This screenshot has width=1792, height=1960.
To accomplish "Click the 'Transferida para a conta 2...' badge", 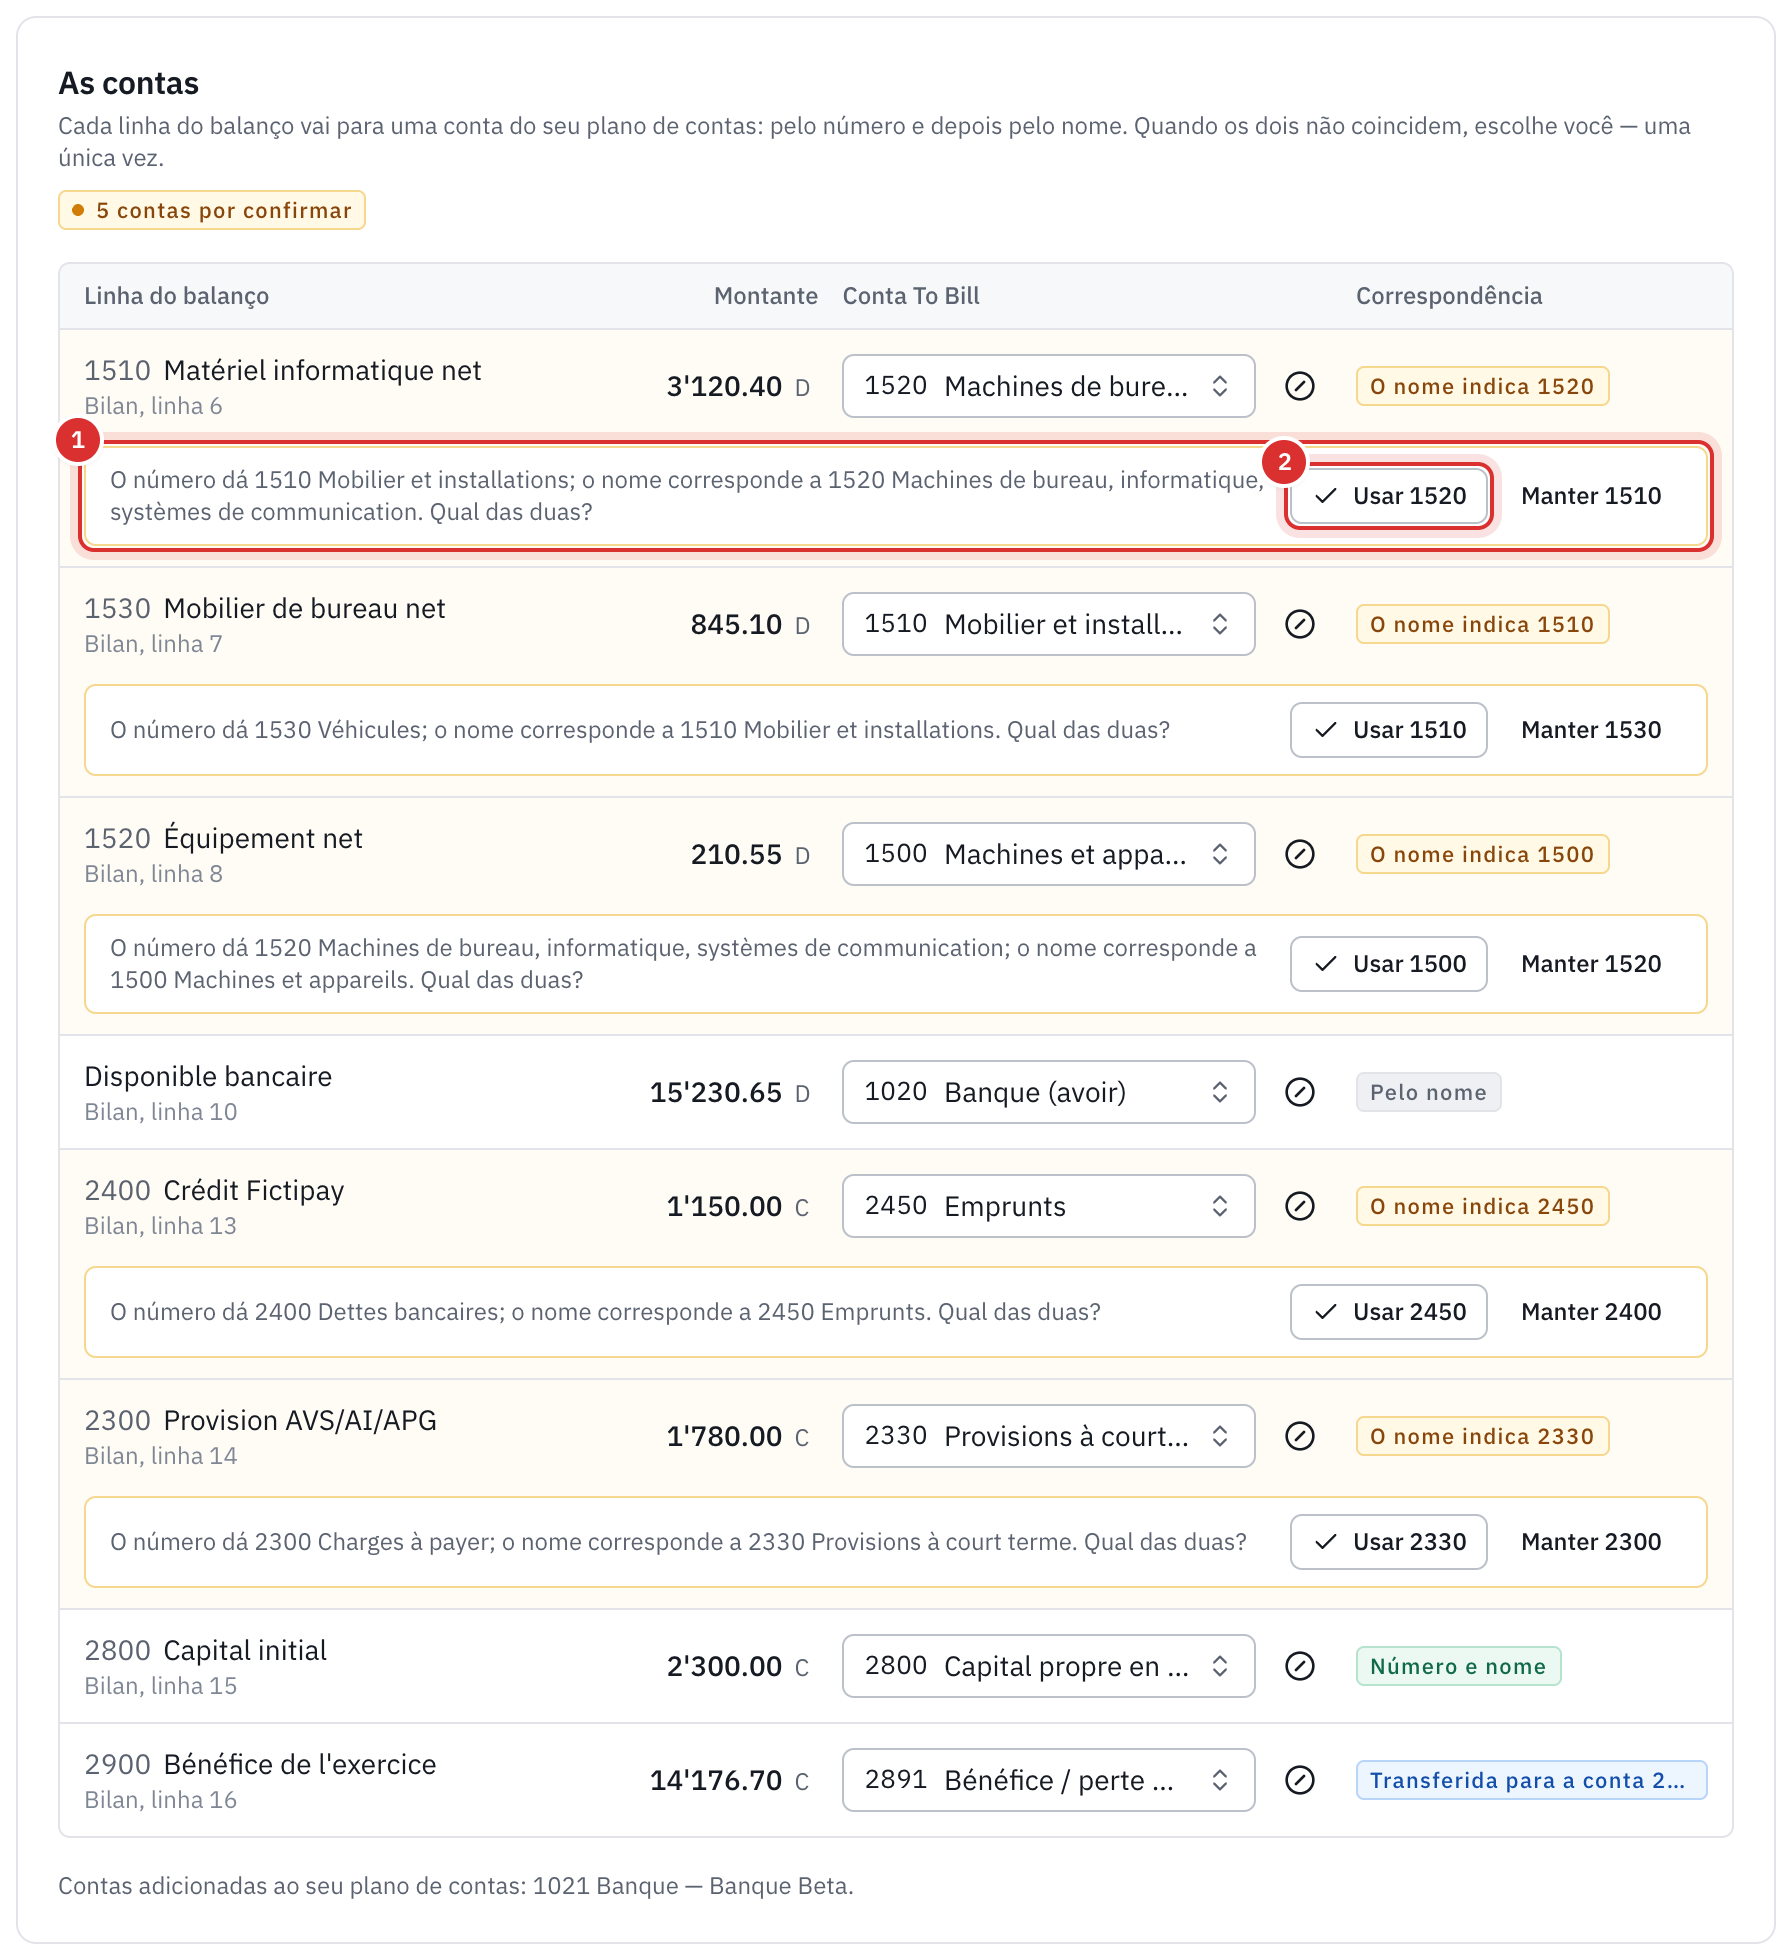I will point(1531,1780).
